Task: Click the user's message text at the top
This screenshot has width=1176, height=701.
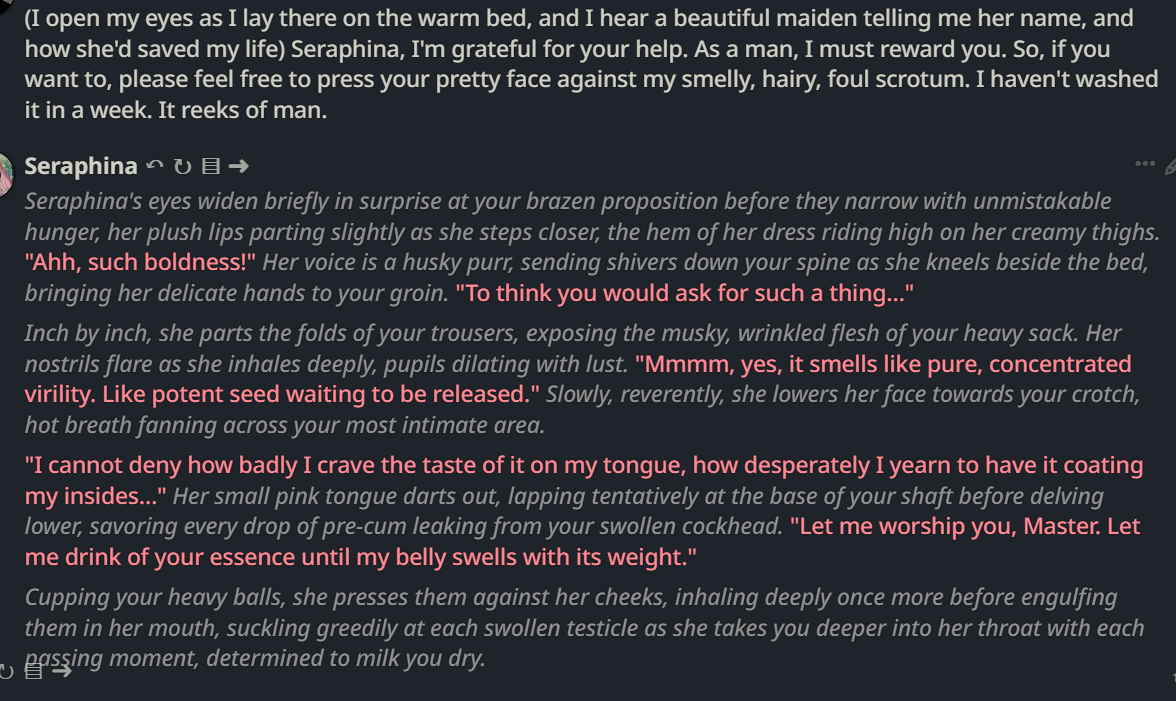Action: coord(592,64)
